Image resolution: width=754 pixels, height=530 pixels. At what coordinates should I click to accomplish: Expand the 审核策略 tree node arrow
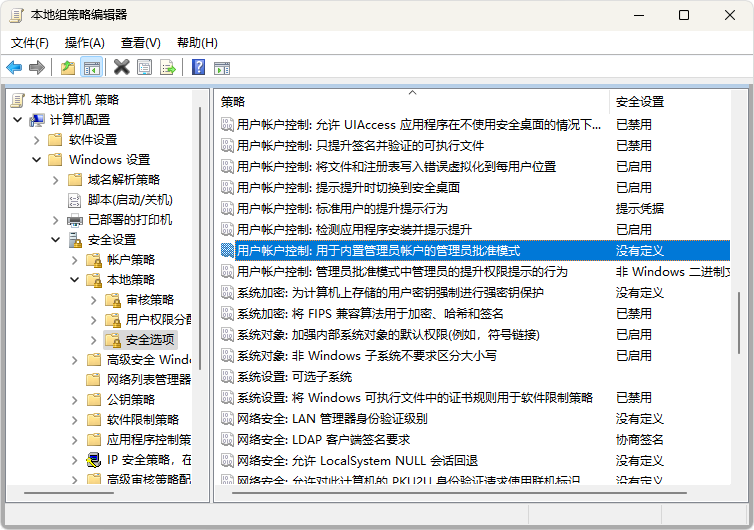pos(93,300)
